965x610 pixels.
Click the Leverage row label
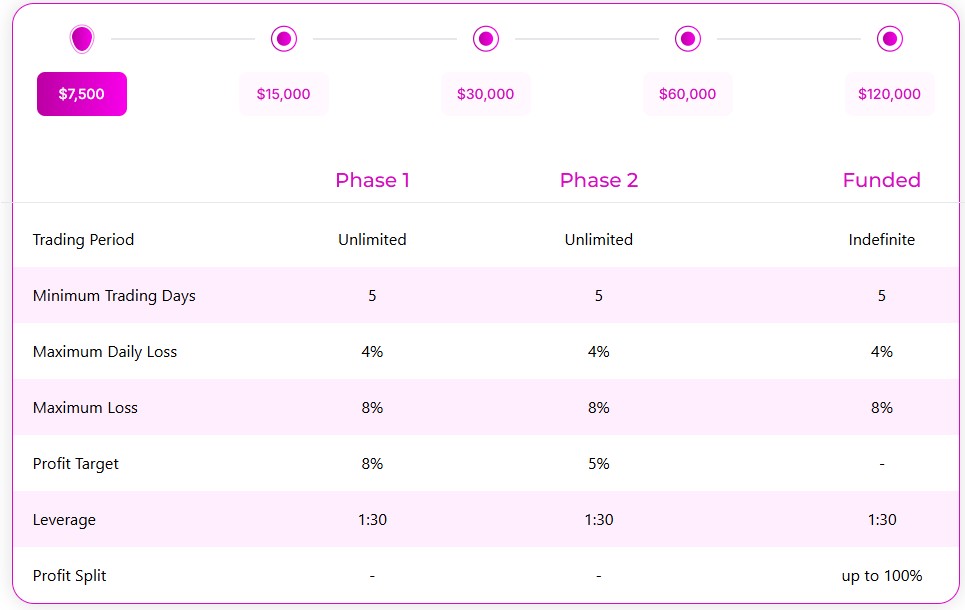(64, 520)
